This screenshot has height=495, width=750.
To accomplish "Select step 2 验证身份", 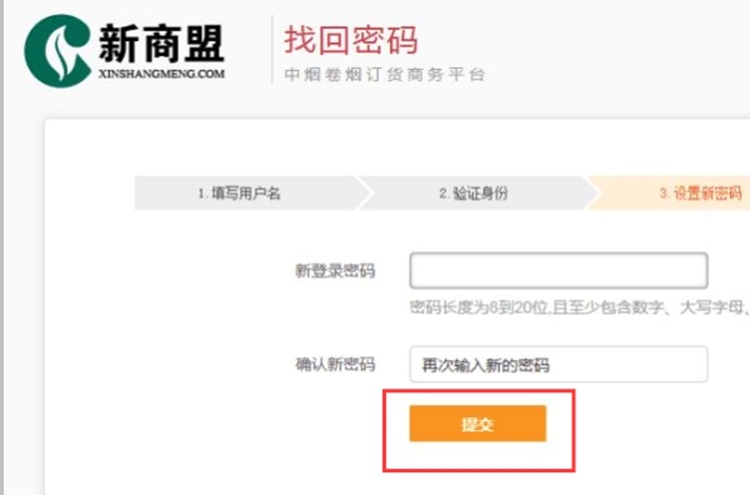I will [474, 193].
